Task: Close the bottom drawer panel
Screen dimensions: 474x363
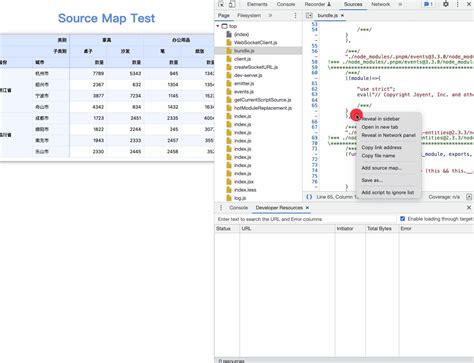Action: (x=469, y=208)
